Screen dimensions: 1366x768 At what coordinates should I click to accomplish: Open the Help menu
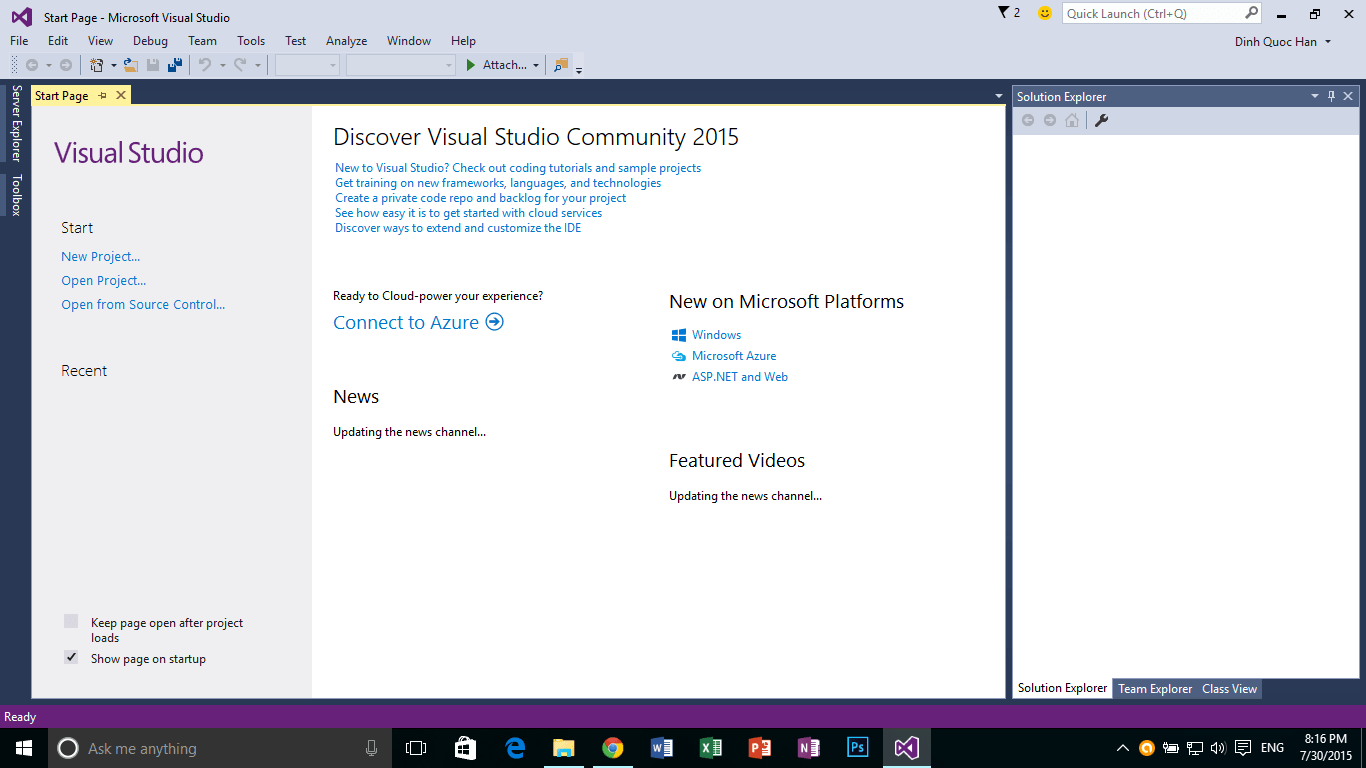coord(463,41)
